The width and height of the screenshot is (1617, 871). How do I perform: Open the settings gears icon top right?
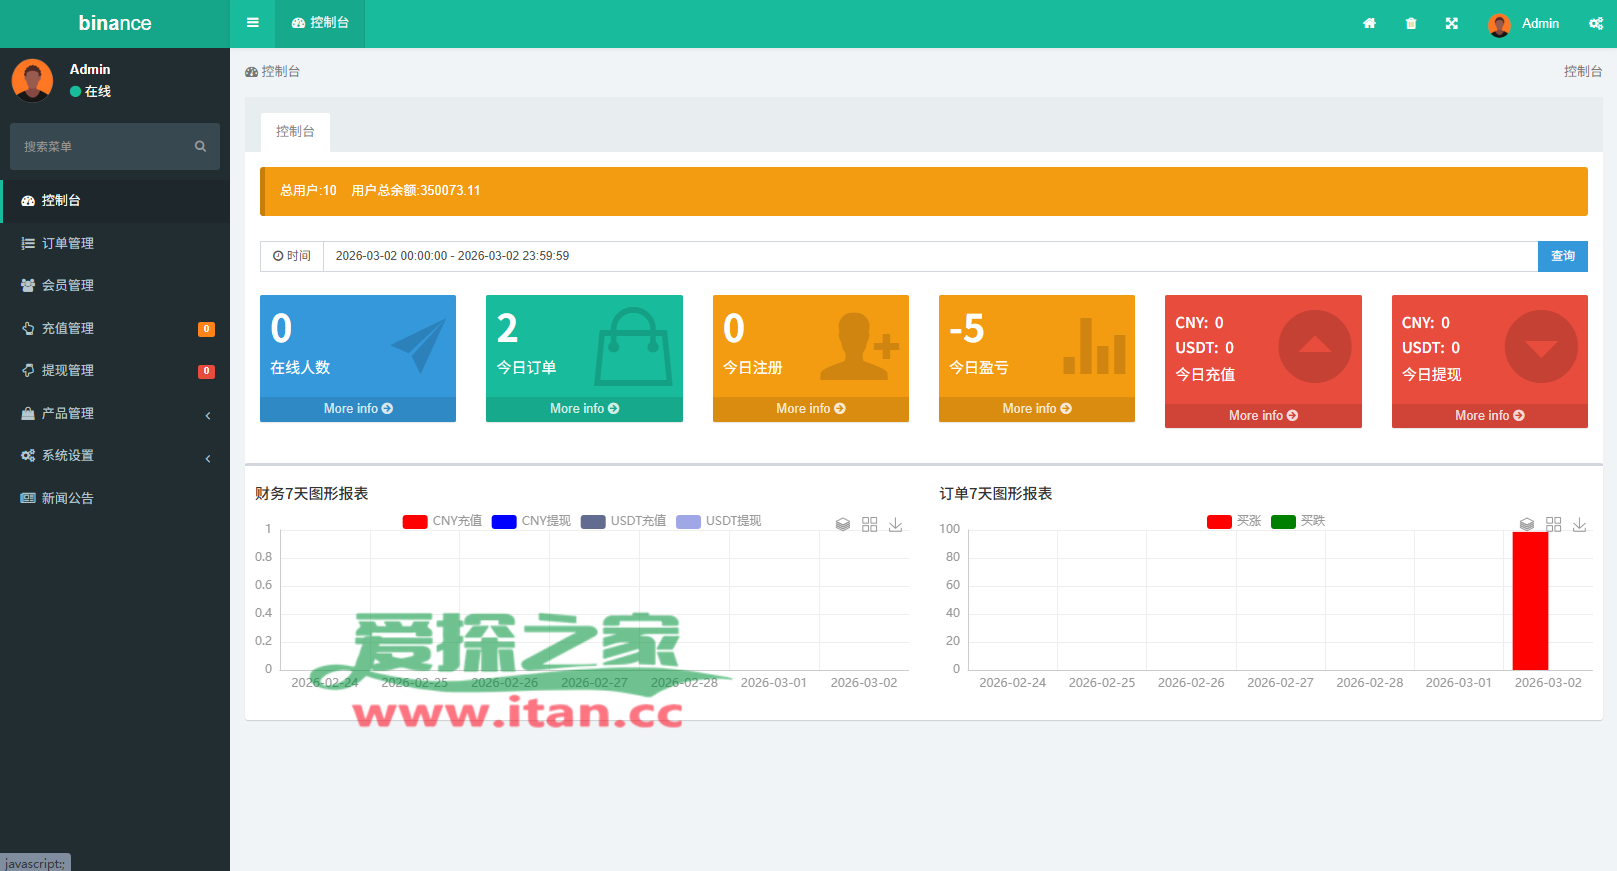(x=1595, y=24)
